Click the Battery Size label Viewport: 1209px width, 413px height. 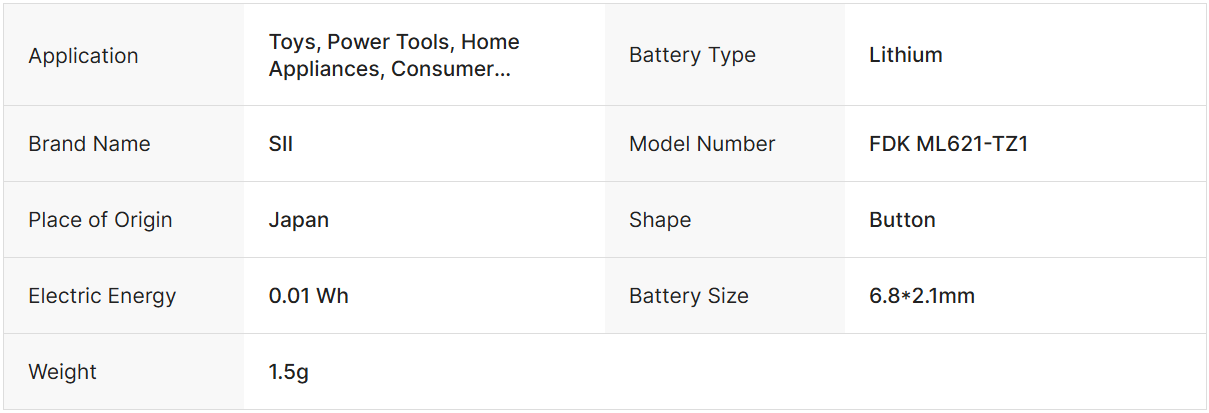(x=689, y=296)
